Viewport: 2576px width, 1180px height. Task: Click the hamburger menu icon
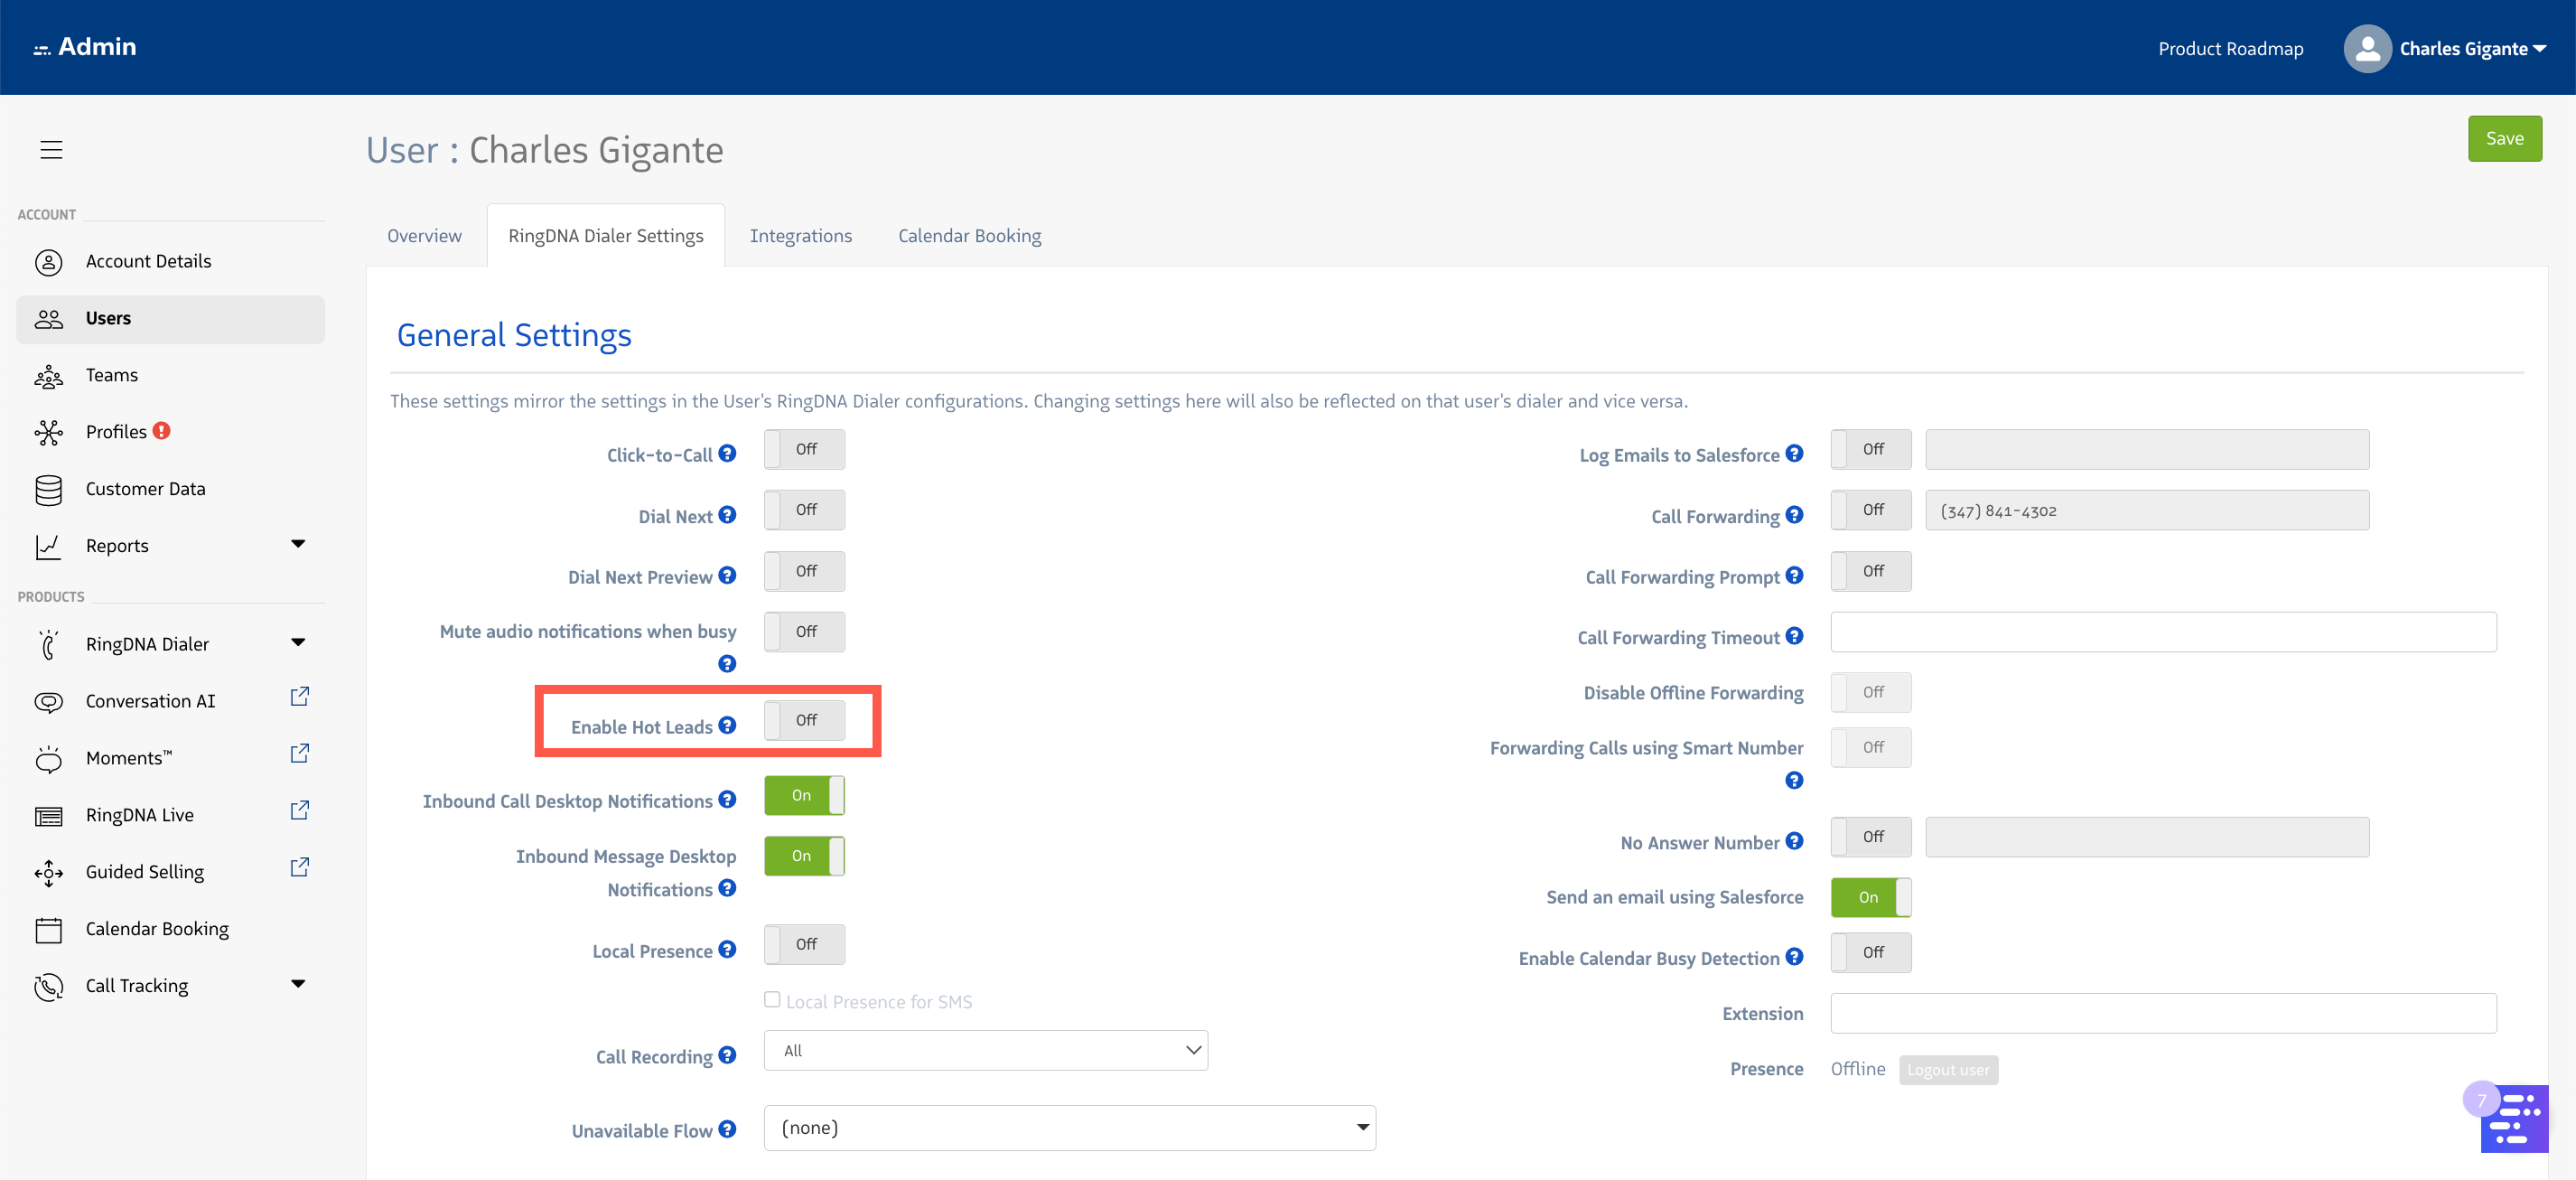click(x=51, y=150)
